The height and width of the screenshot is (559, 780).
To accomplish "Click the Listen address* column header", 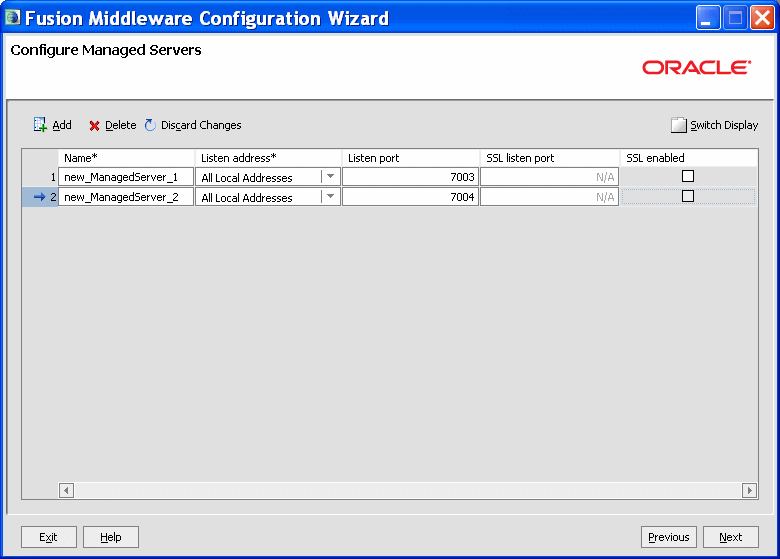I will pos(268,158).
